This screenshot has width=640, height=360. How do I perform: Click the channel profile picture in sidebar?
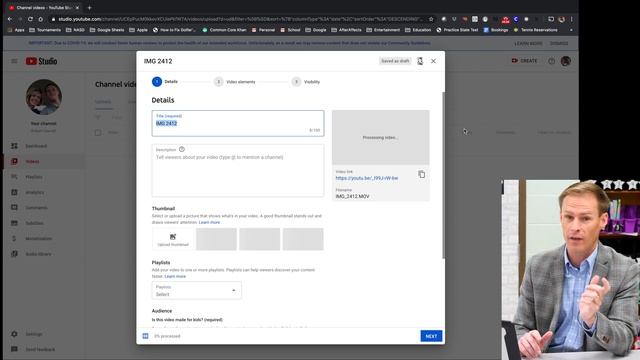point(44,97)
